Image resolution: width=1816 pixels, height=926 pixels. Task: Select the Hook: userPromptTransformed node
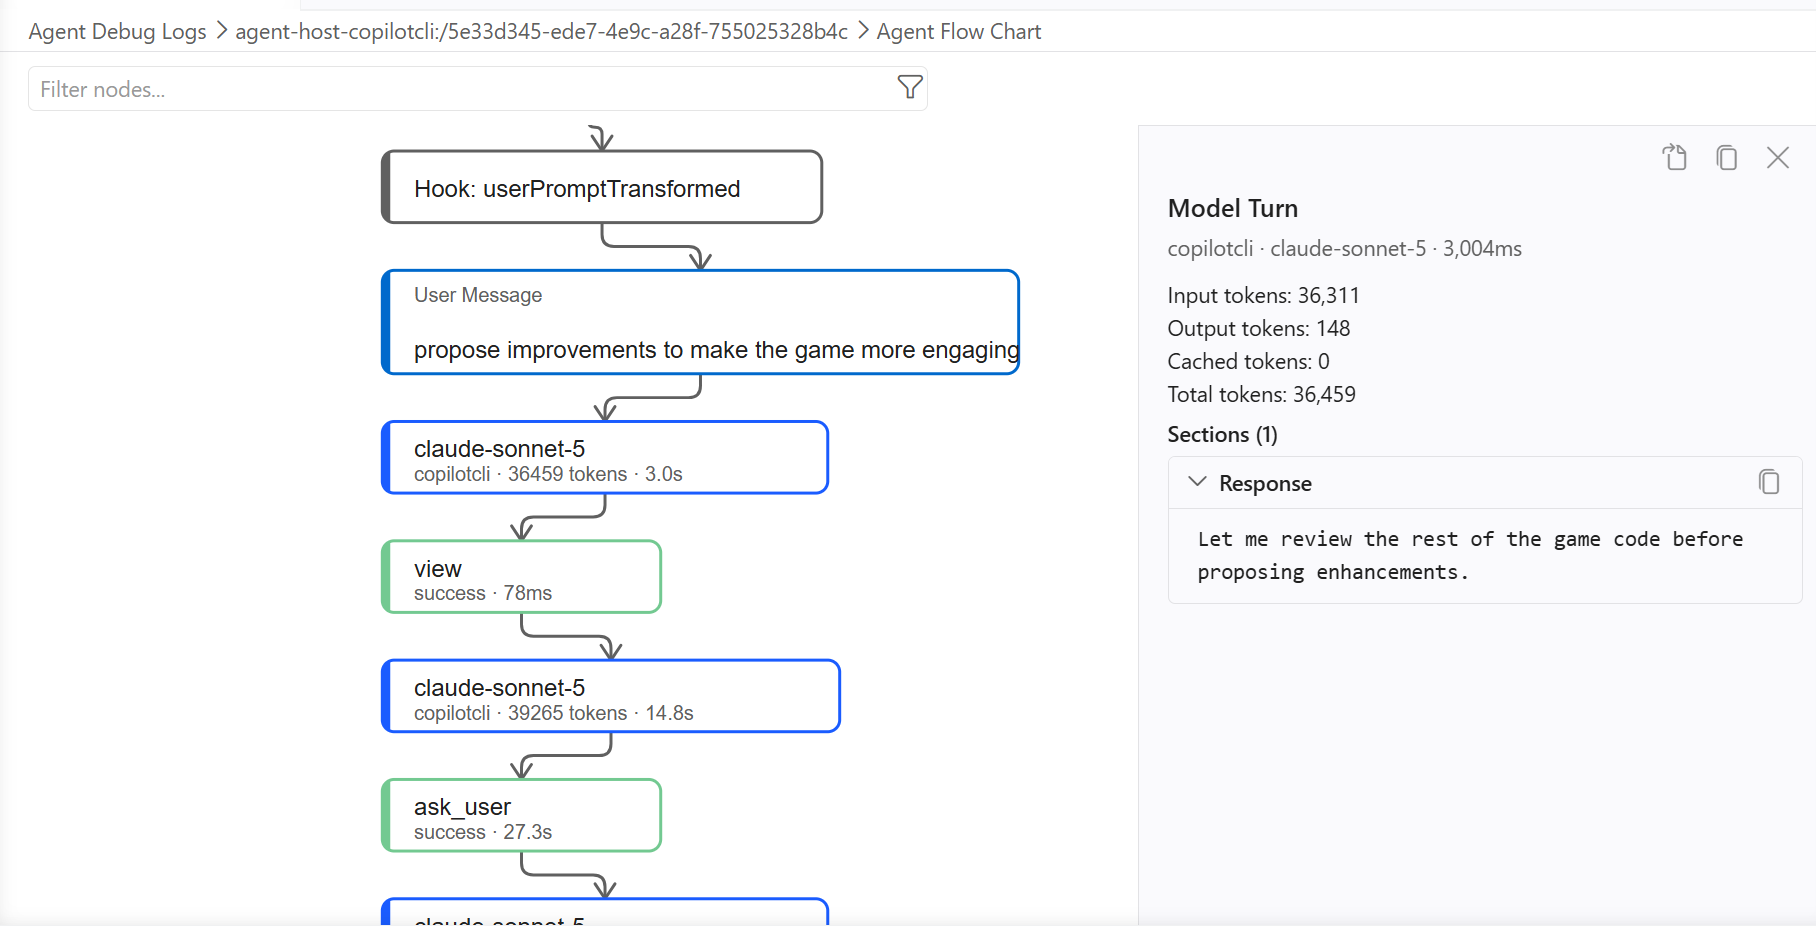point(602,187)
